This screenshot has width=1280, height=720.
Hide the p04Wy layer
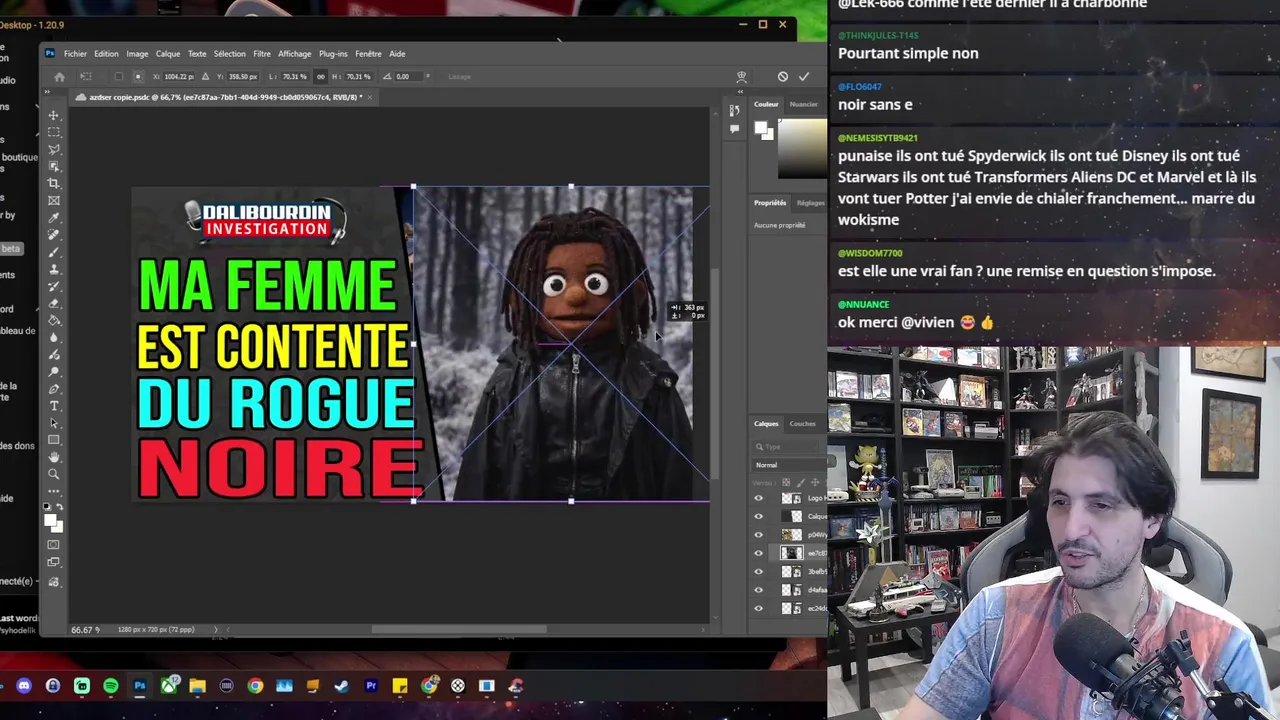[x=758, y=535]
